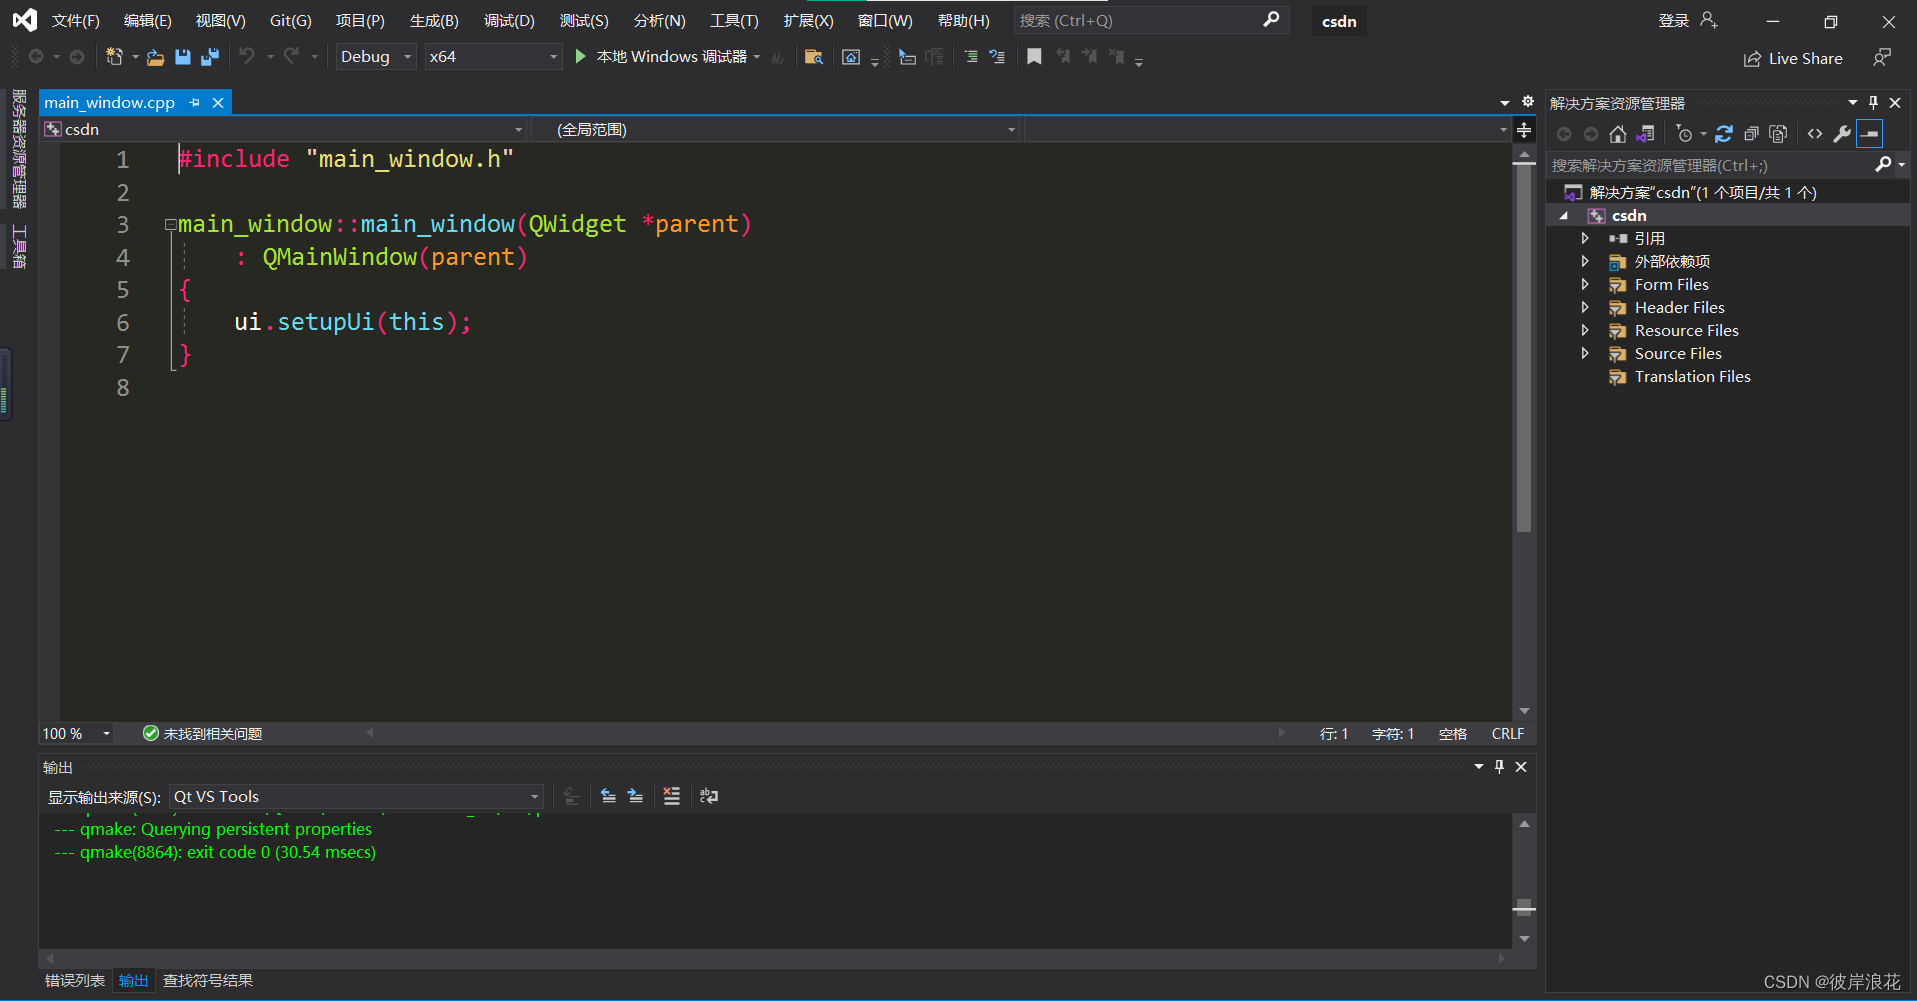Screen dimensions: 1917x1001
Task: Click the Undo icon on toolbar
Action: (x=250, y=56)
